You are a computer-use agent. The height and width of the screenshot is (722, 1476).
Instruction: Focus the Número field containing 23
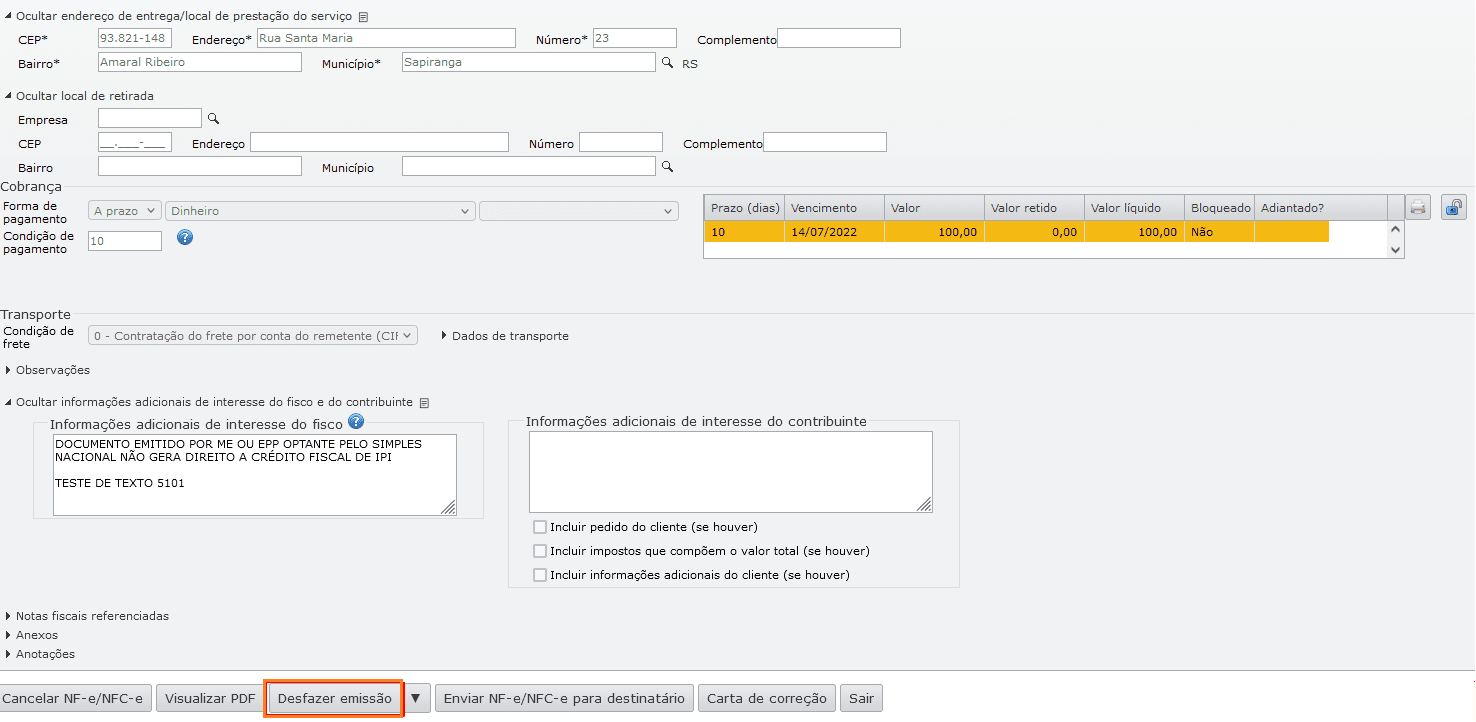tap(635, 38)
